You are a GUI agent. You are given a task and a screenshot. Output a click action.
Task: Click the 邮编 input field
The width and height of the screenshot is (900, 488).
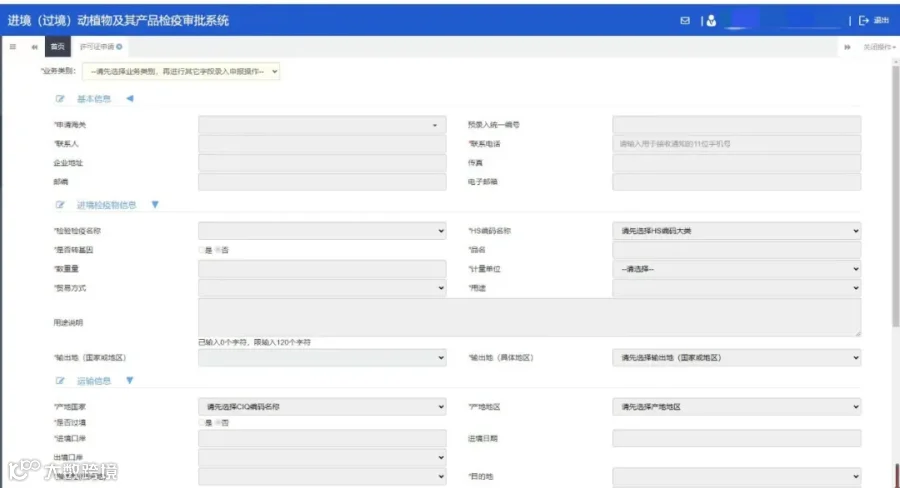pyautogui.click(x=322, y=181)
